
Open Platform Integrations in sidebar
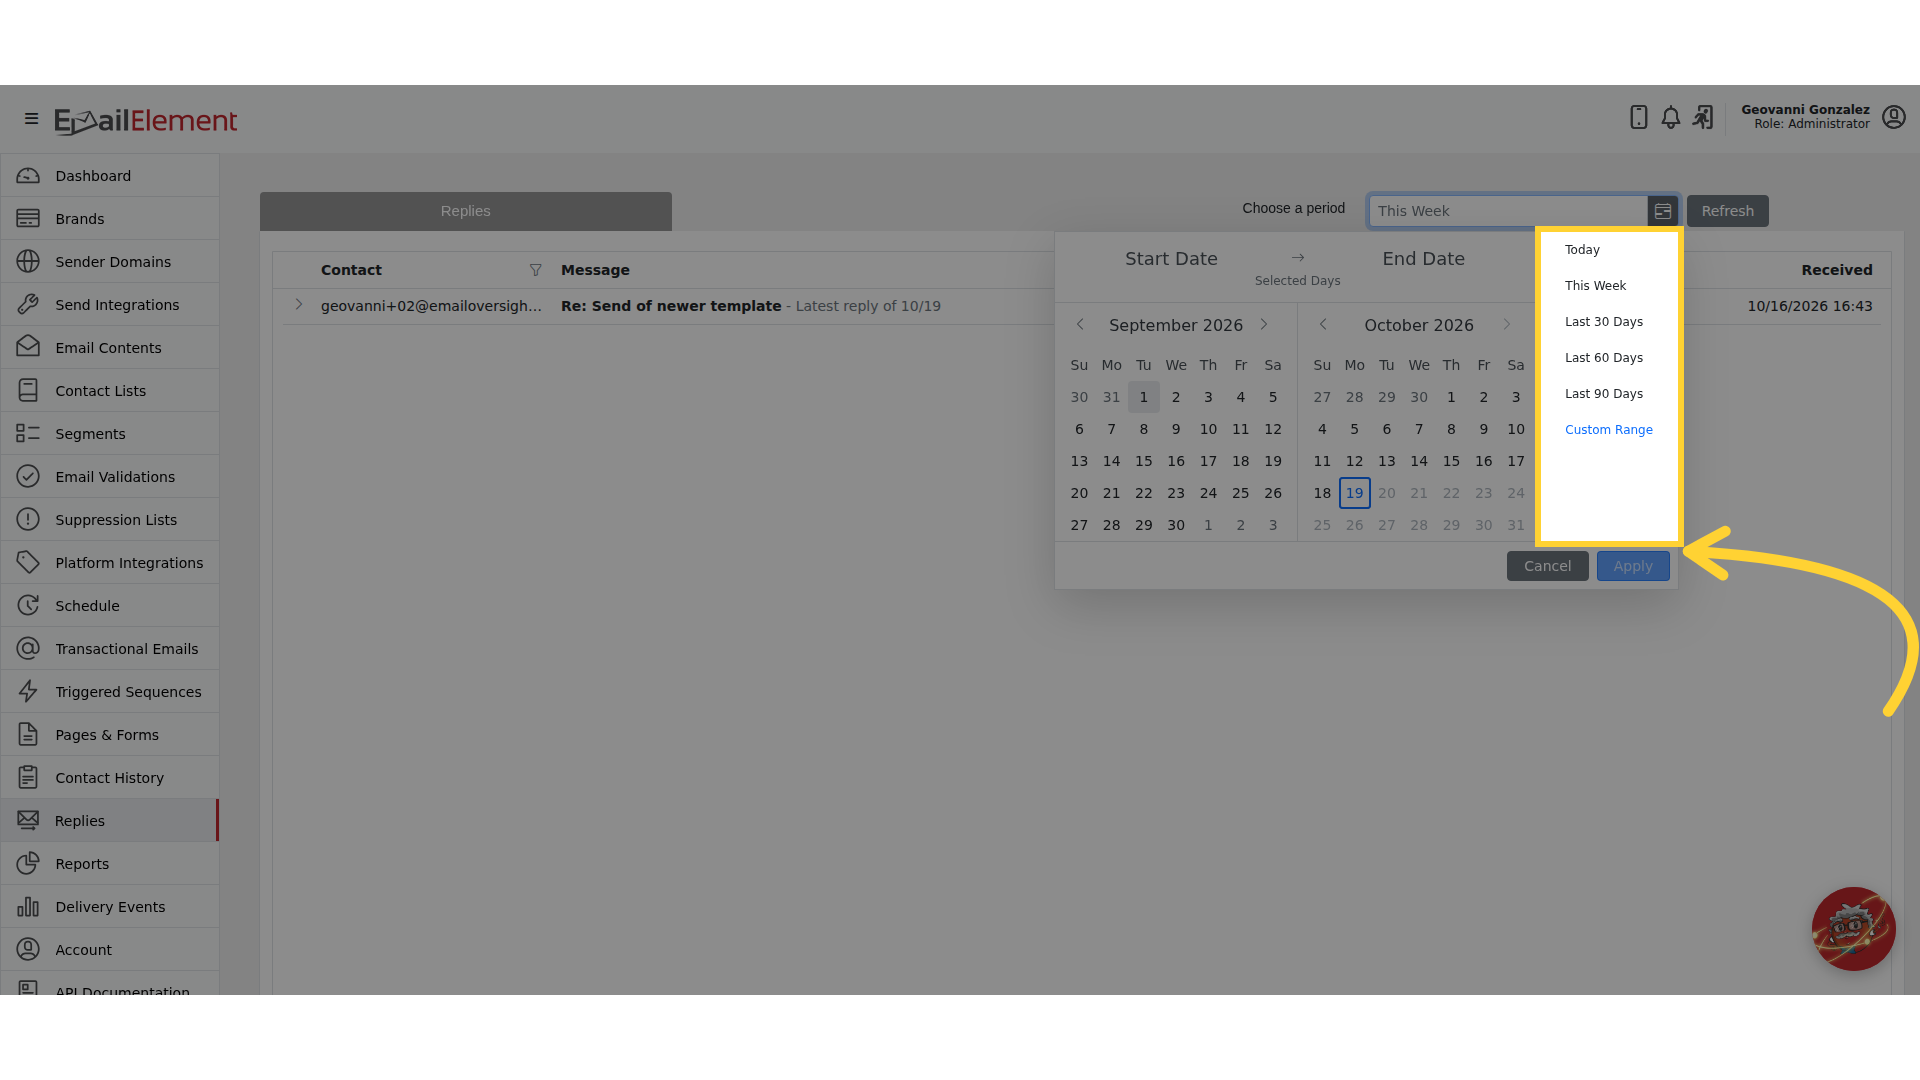pos(110,563)
